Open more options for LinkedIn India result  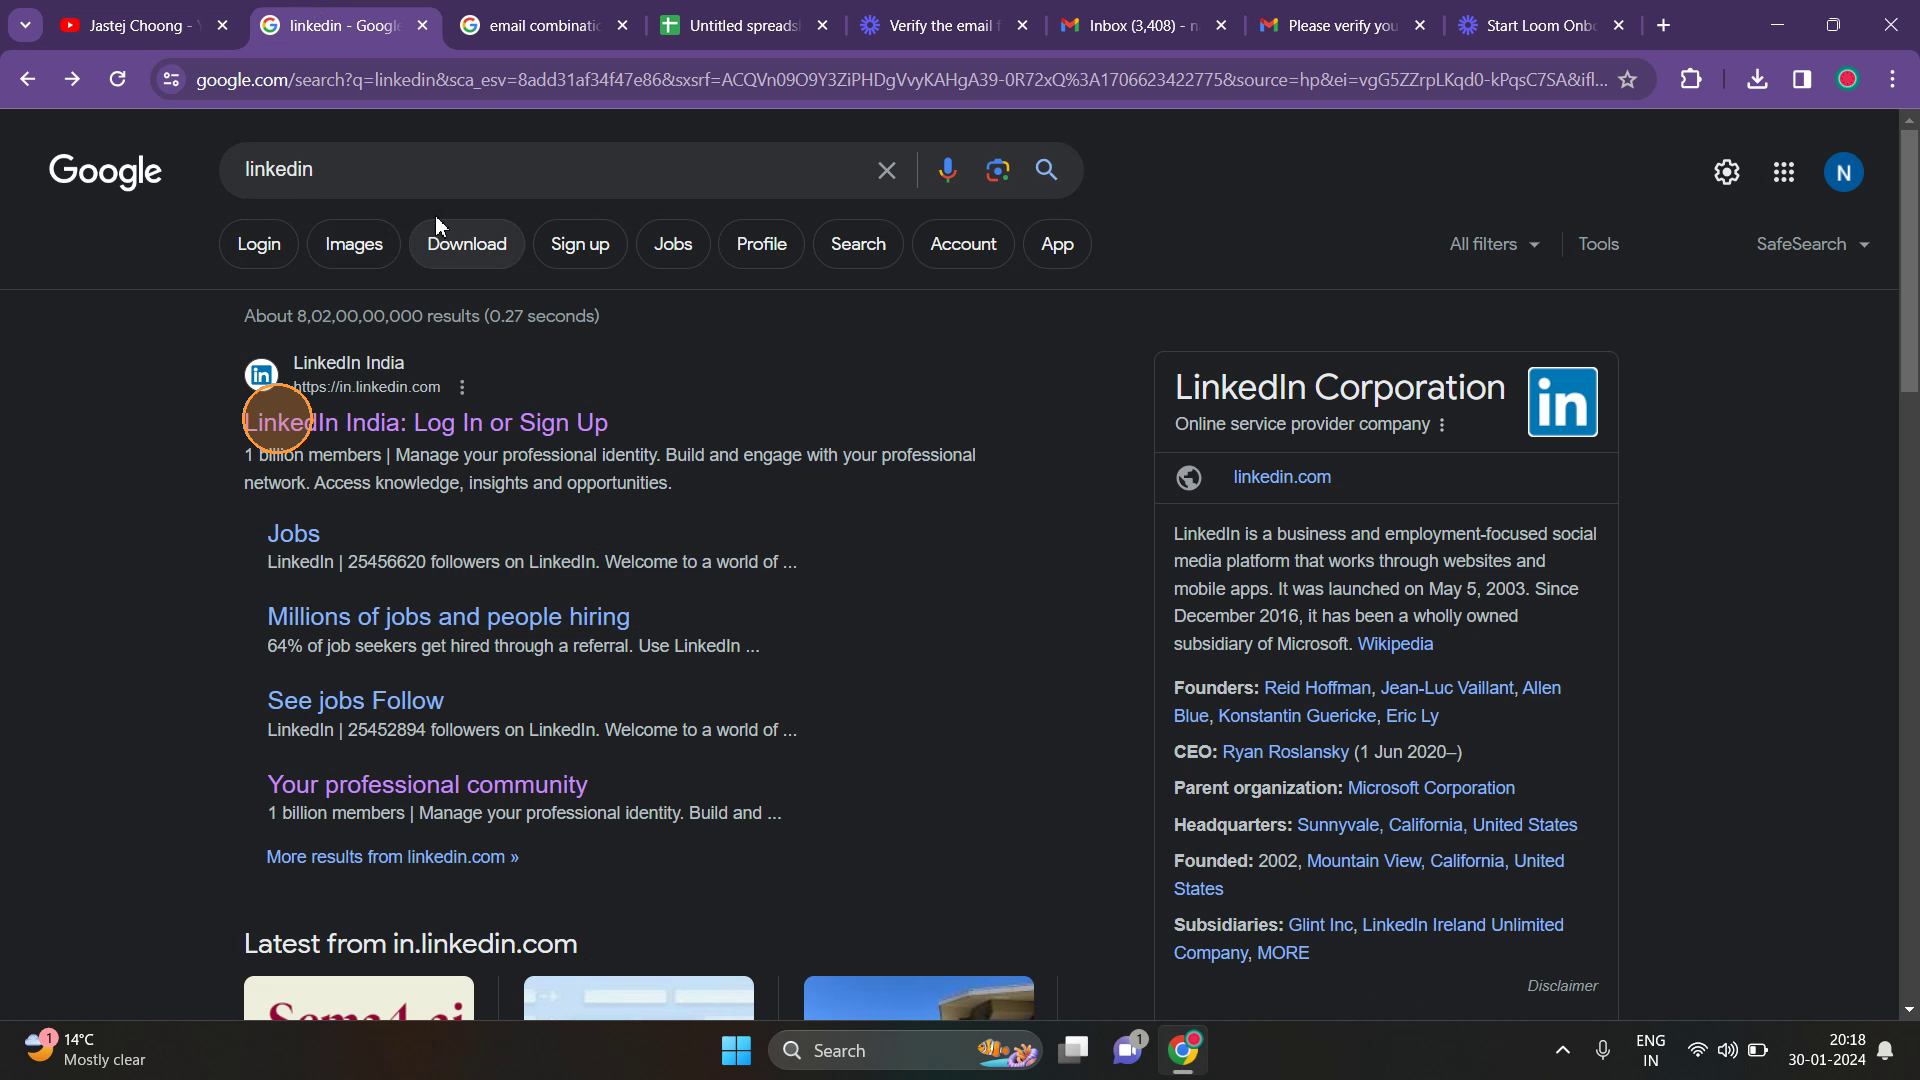click(x=461, y=387)
